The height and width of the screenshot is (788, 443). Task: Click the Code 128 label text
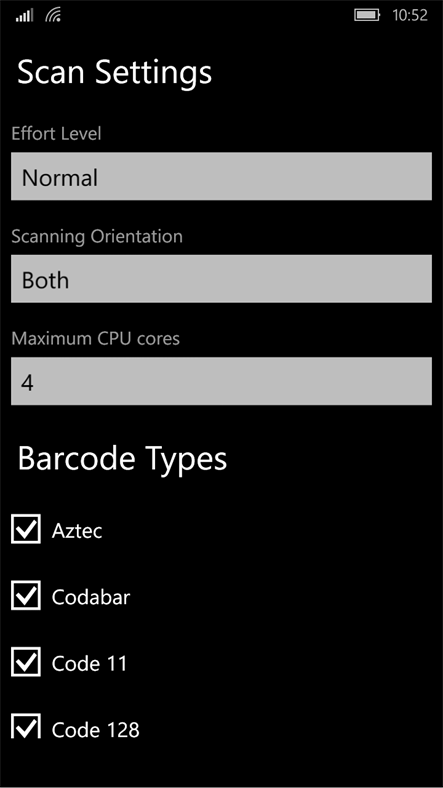(95, 730)
